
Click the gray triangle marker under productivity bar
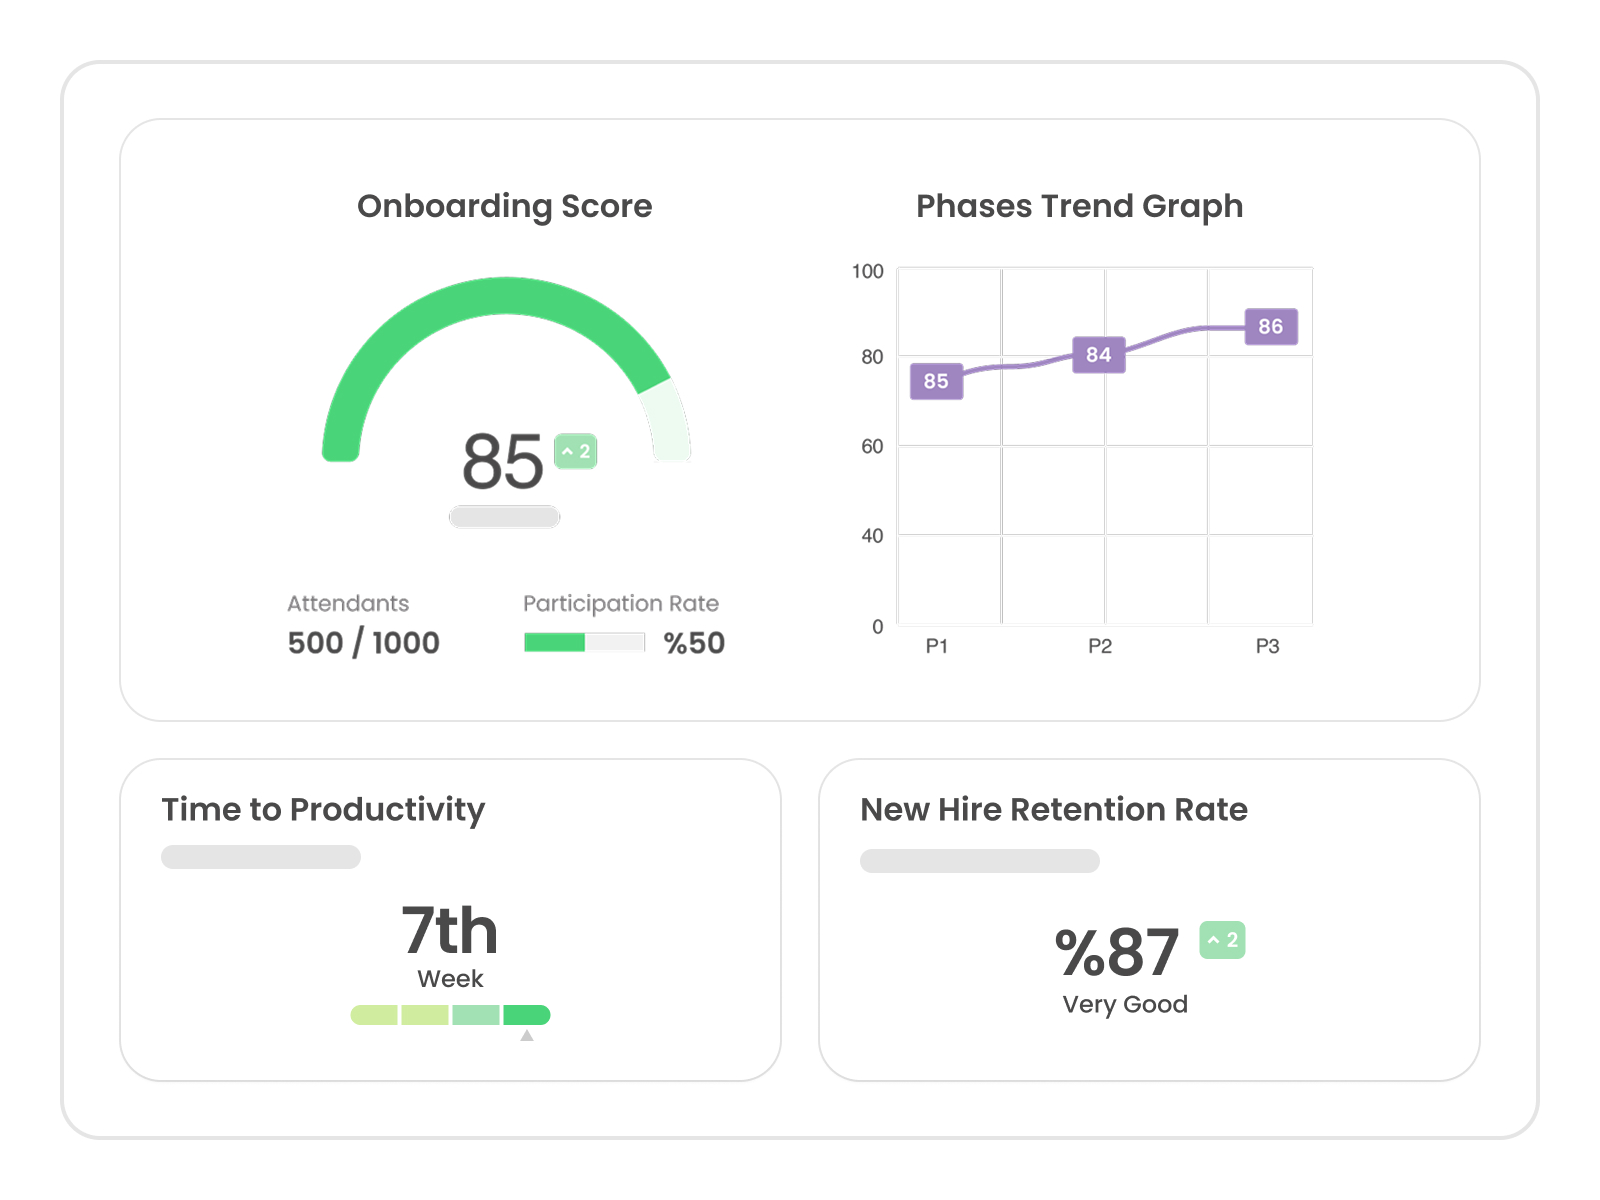point(527,1036)
